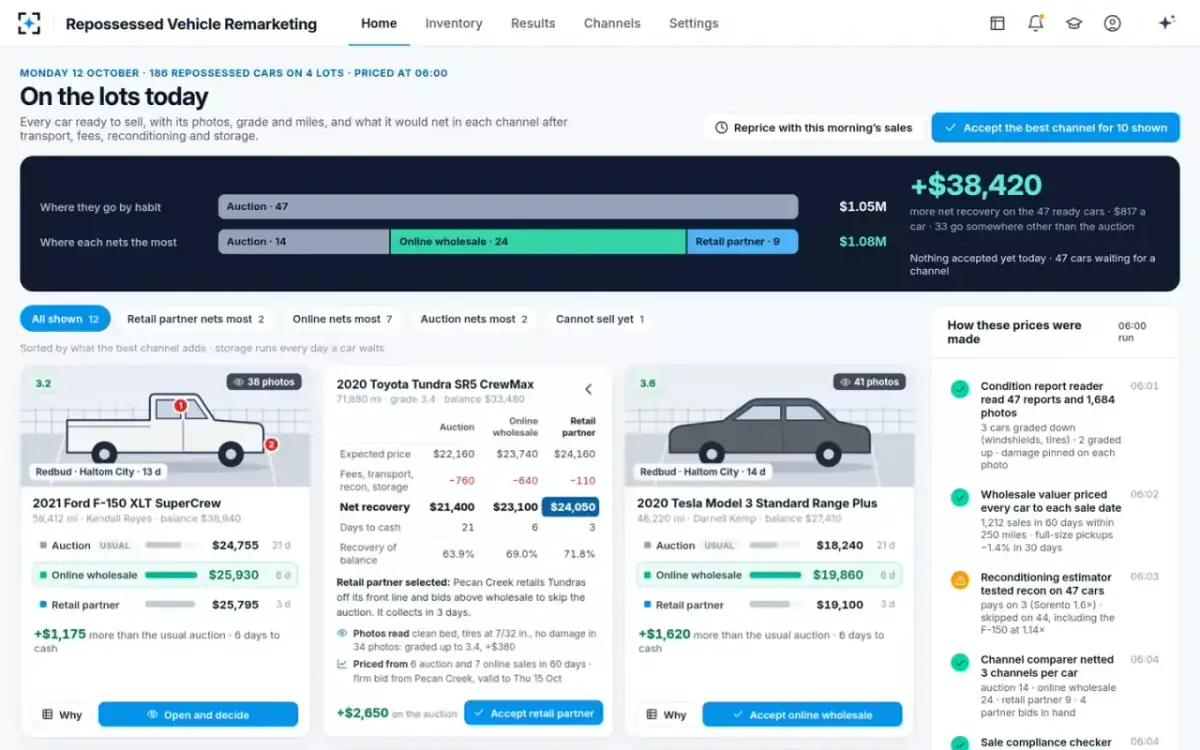Click the orange warning icon beside Reconditioning estimator
This screenshot has width=1200, height=750.
click(x=960, y=580)
